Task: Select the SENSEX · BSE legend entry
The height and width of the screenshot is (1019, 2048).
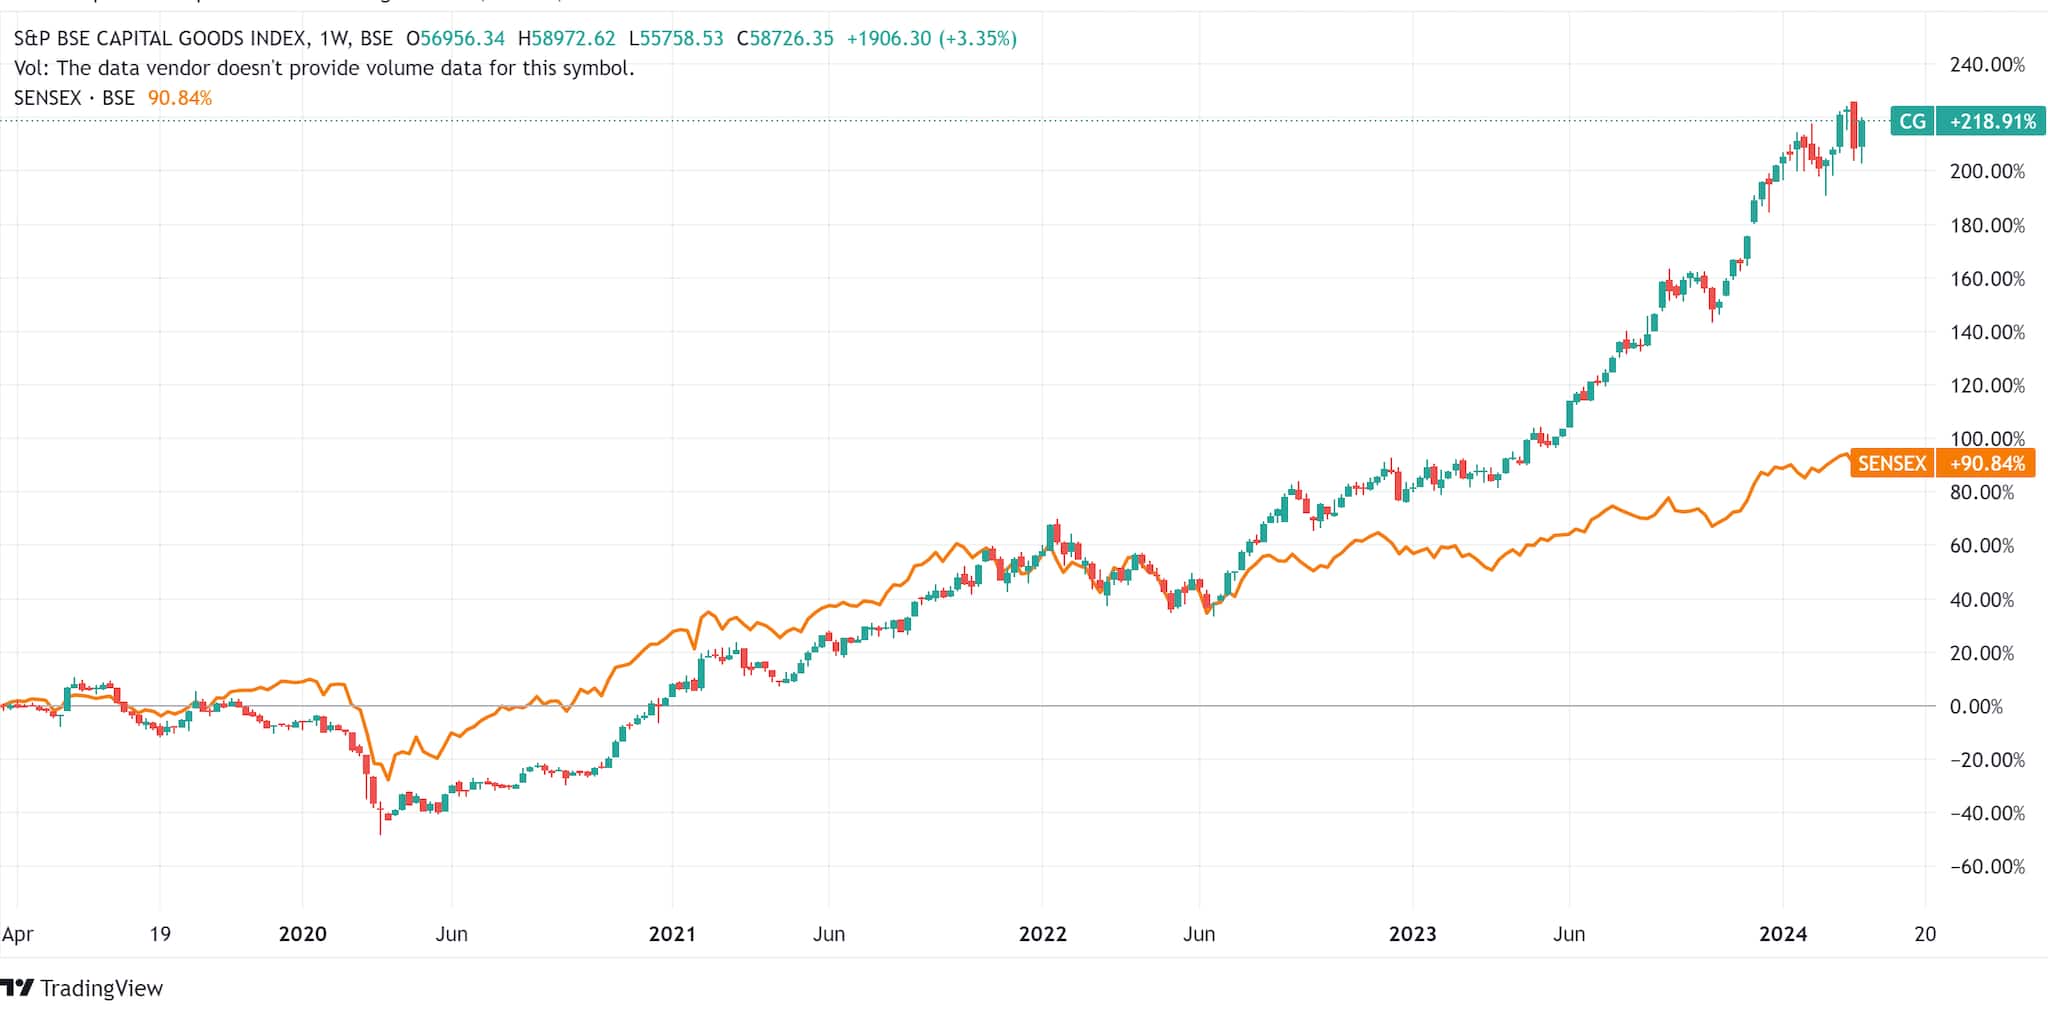Action: (x=74, y=98)
